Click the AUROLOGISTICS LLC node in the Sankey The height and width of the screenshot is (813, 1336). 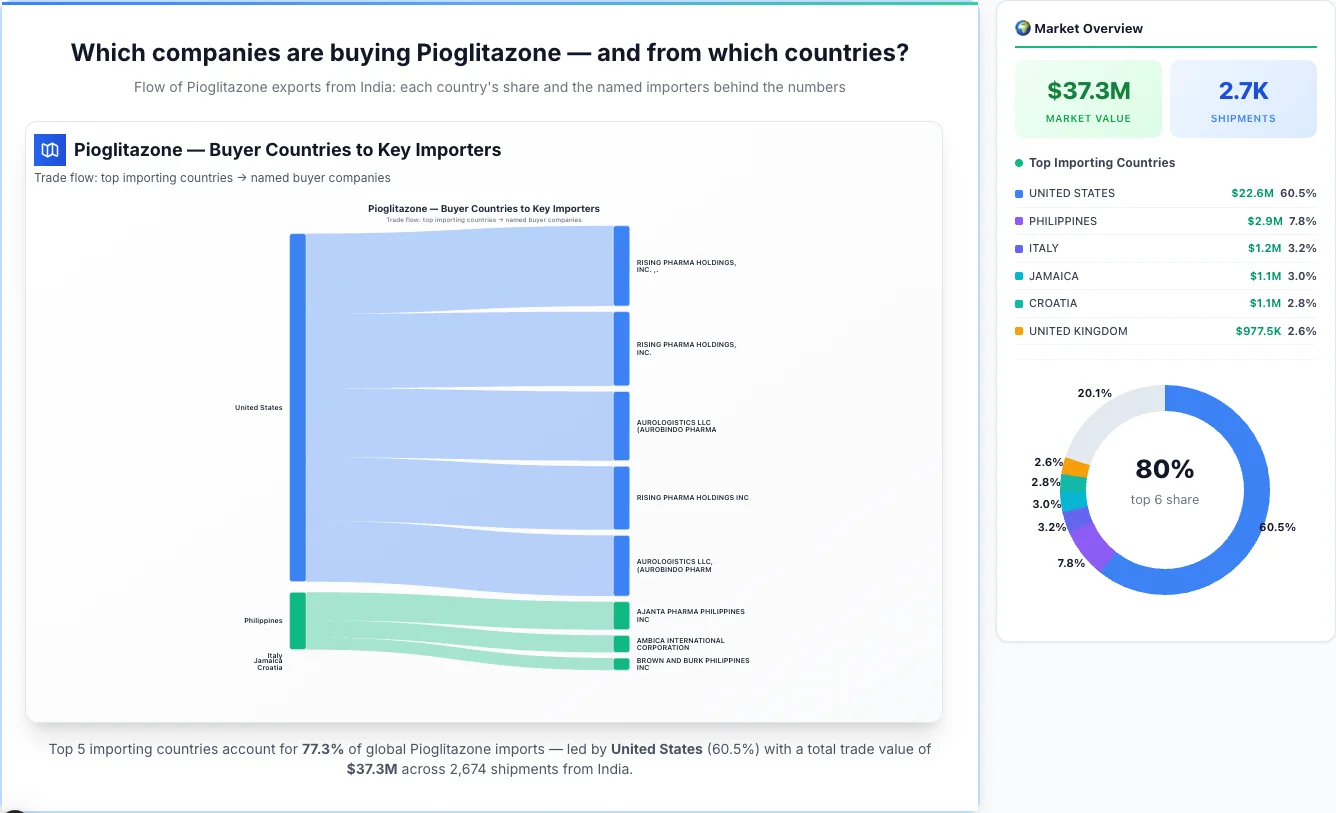click(x=622, y=425)
